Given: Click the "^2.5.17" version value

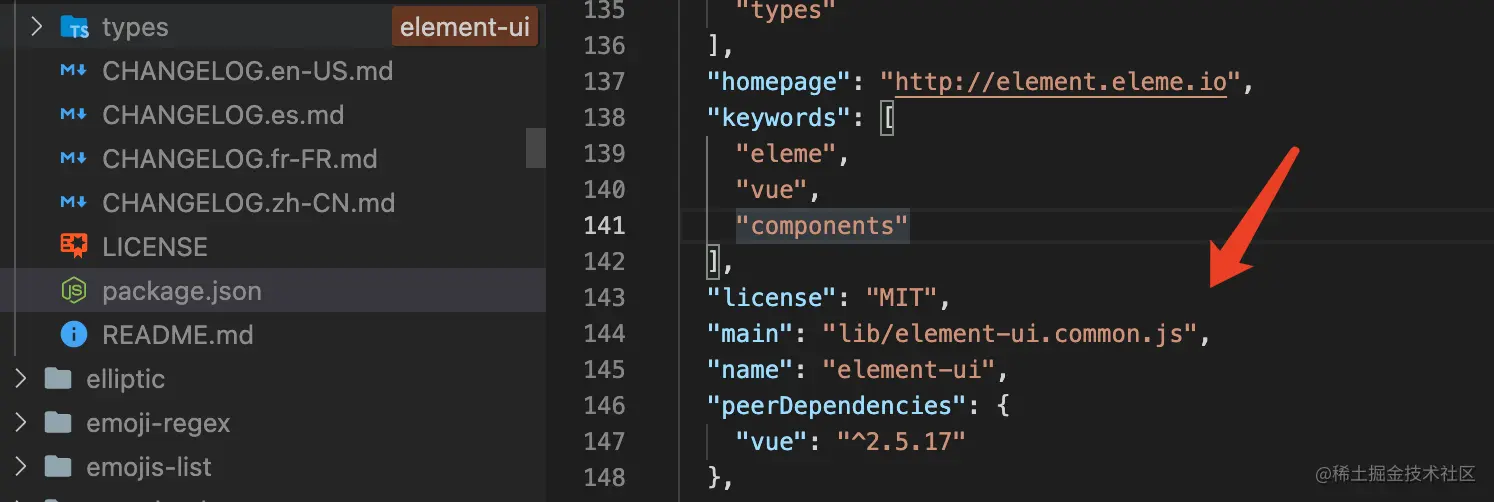Looking at the screenshot, I should pyautogui.click(x=901, y=441).
